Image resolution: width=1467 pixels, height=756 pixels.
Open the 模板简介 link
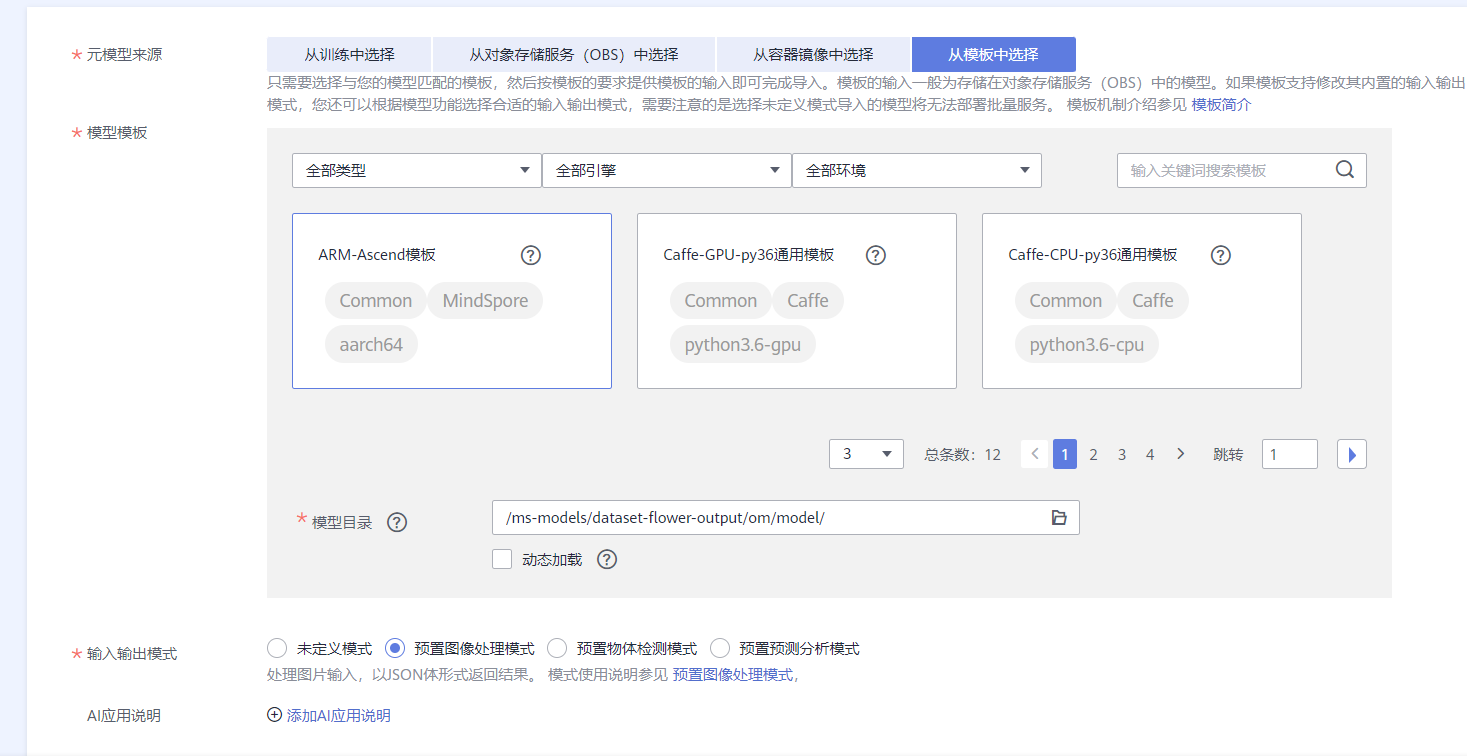coord(1221,104)
